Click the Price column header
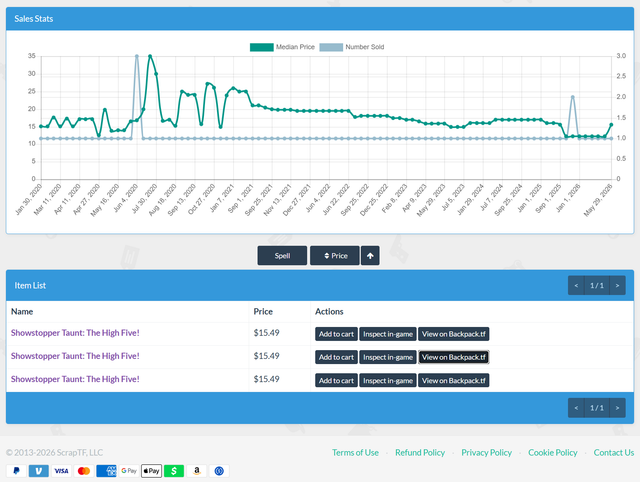This screenshot has height=482, width=640. click(x=263, y=311)
